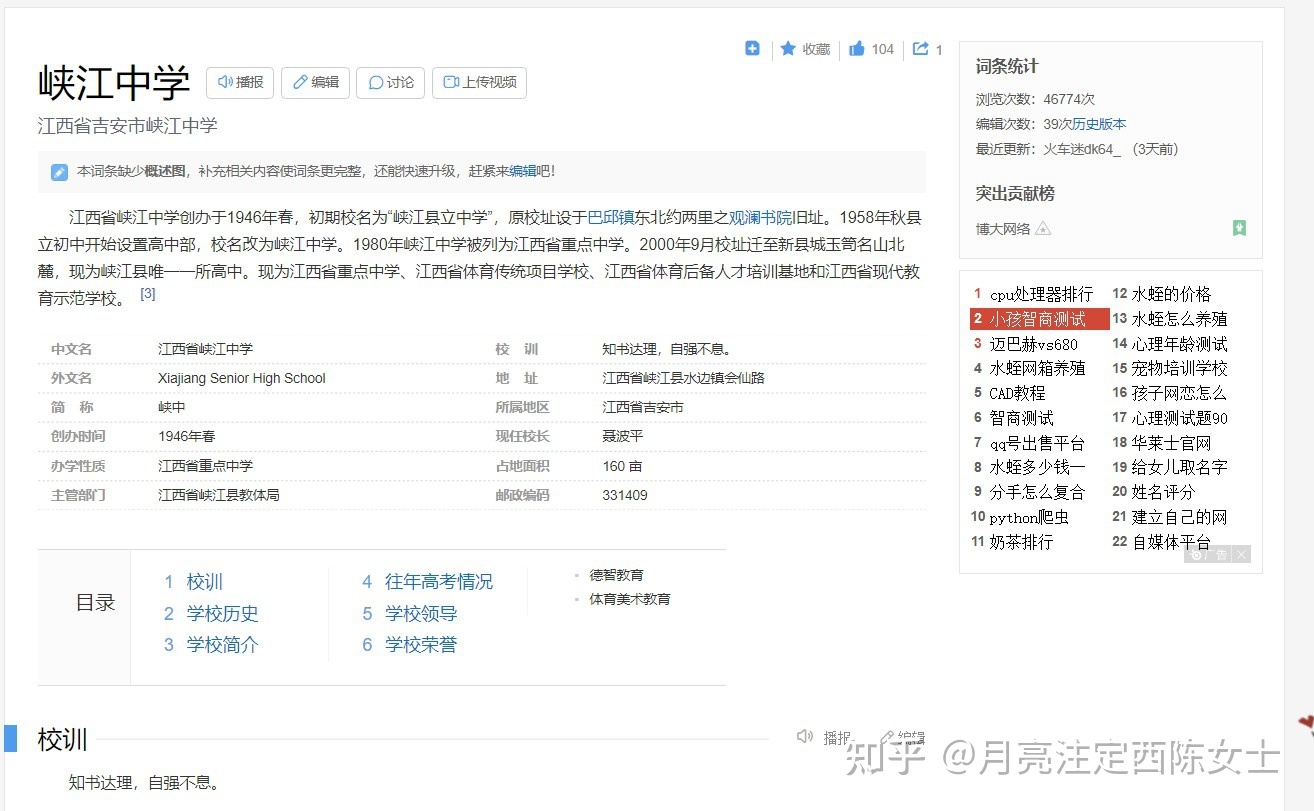Click the green badge icon in 突出贡献榜 panel
1314x811 pixels.
[x=1240, y=228]
